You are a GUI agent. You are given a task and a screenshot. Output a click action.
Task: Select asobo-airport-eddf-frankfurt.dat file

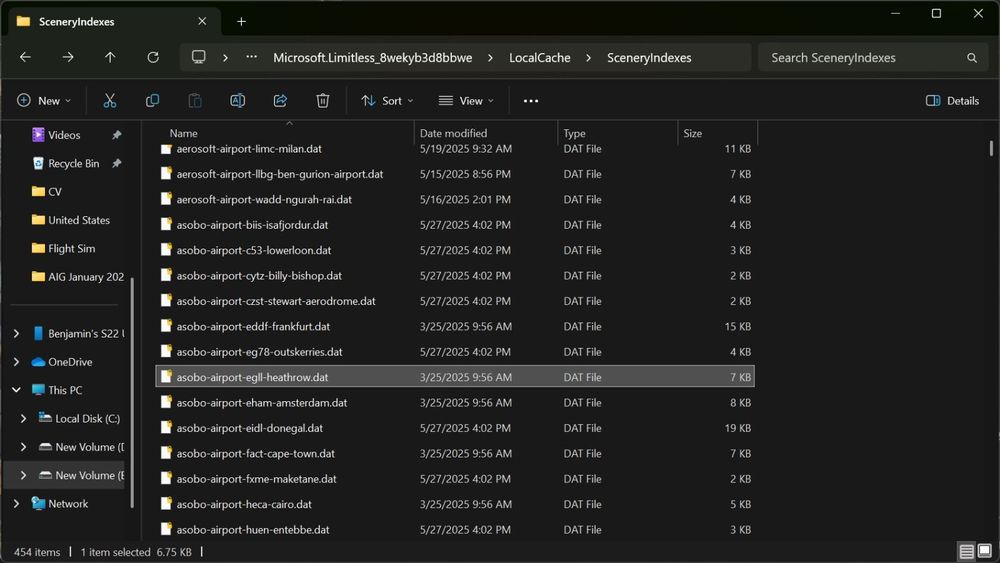[x=253, y=326]
